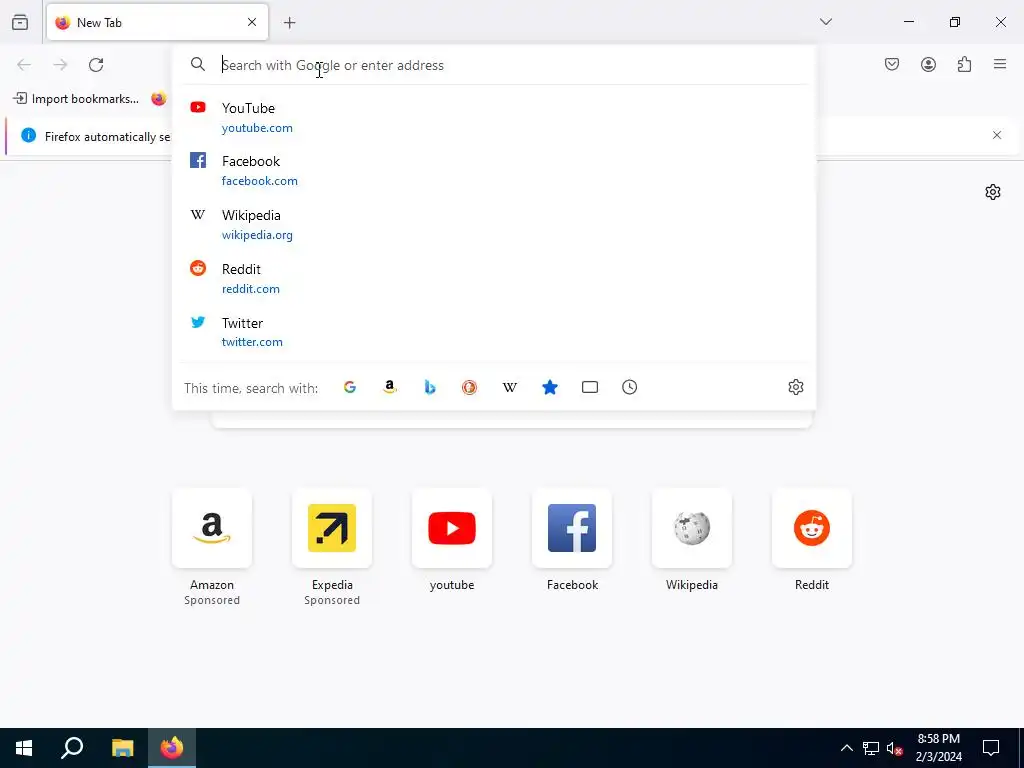
Task: Reload the current page
Action: (x=97, y=64)
